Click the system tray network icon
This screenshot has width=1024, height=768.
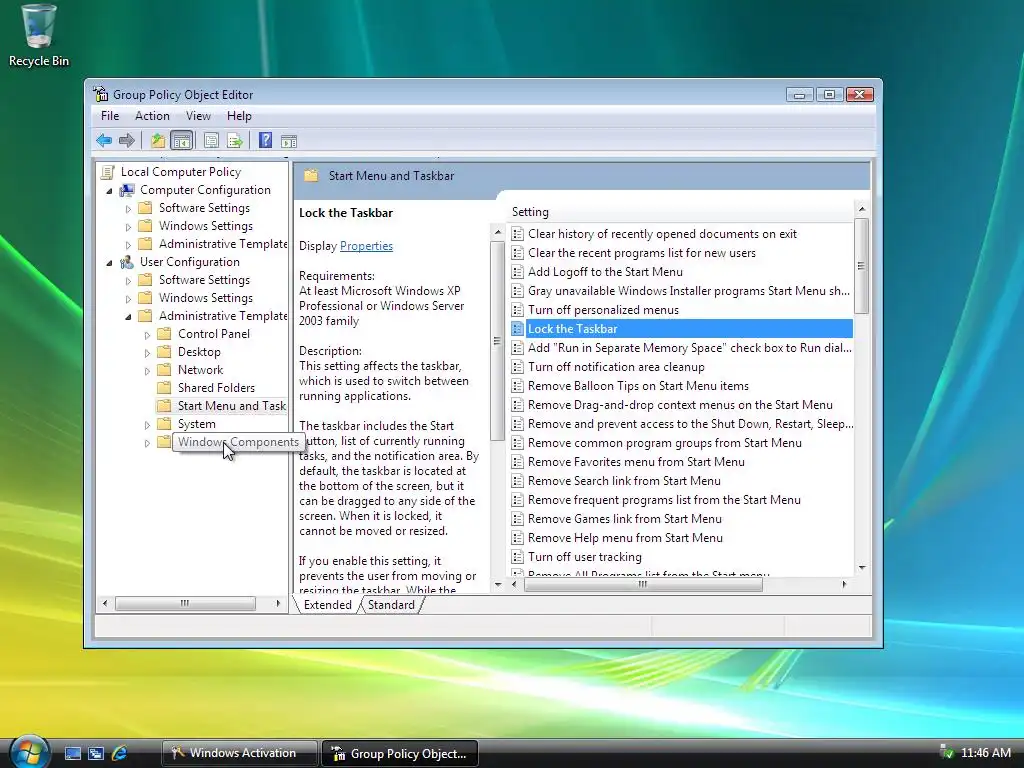pyautogui.click(x=946, y=752)
